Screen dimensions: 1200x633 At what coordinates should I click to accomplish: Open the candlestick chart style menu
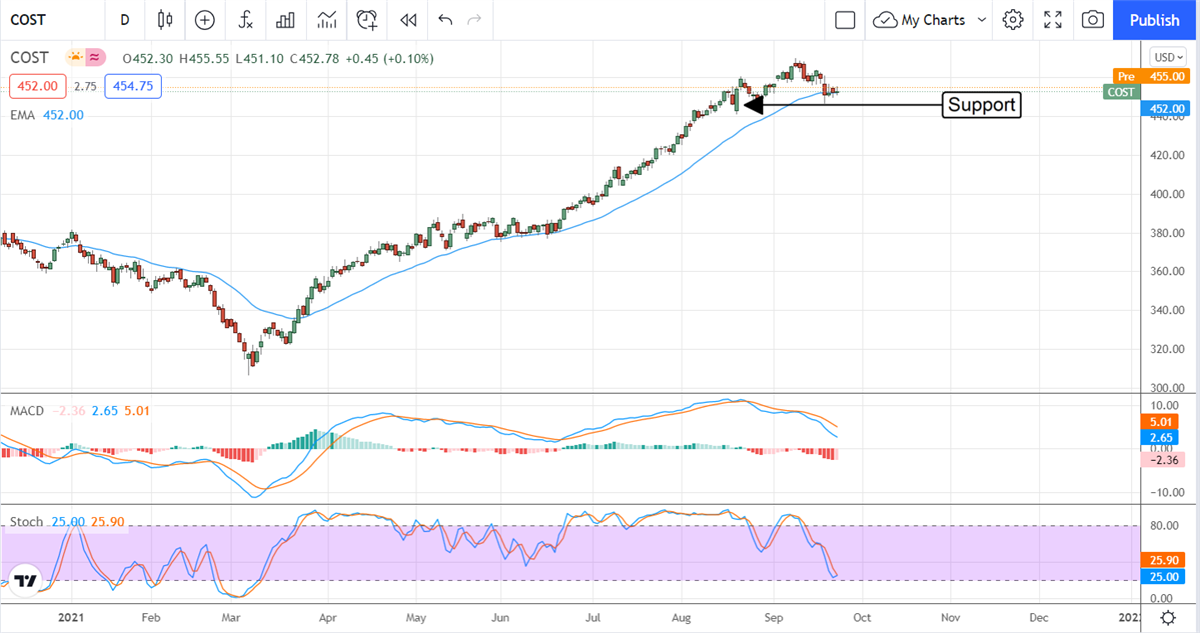[165, 20]
